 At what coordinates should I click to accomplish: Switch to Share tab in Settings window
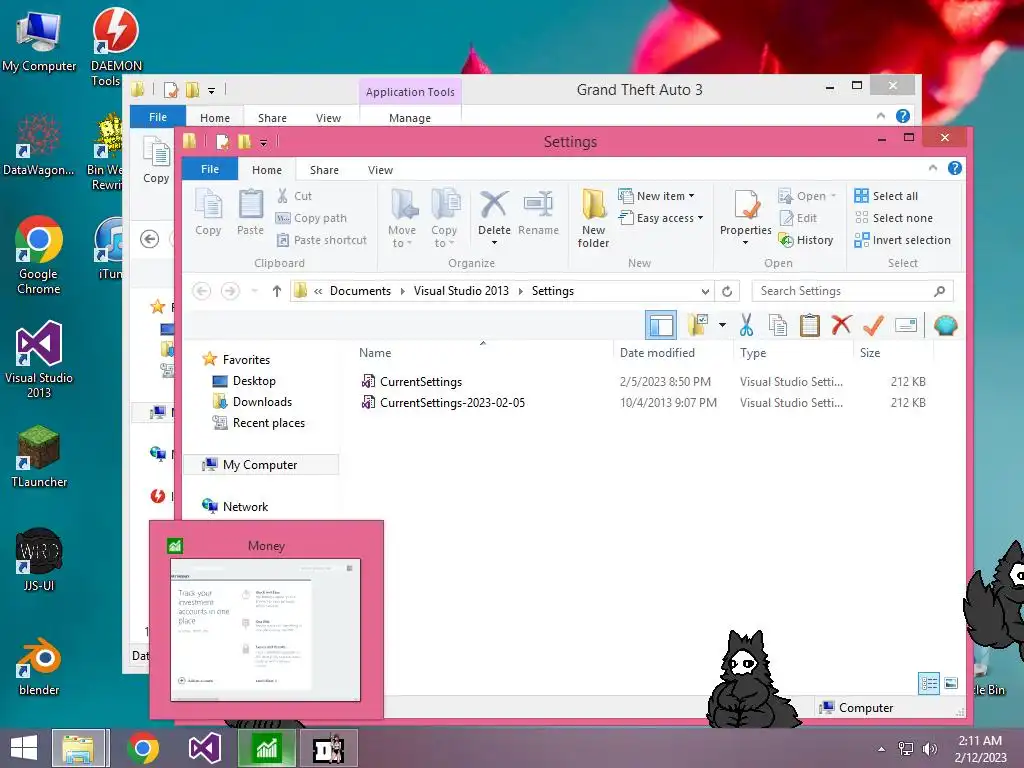[324, 170]
